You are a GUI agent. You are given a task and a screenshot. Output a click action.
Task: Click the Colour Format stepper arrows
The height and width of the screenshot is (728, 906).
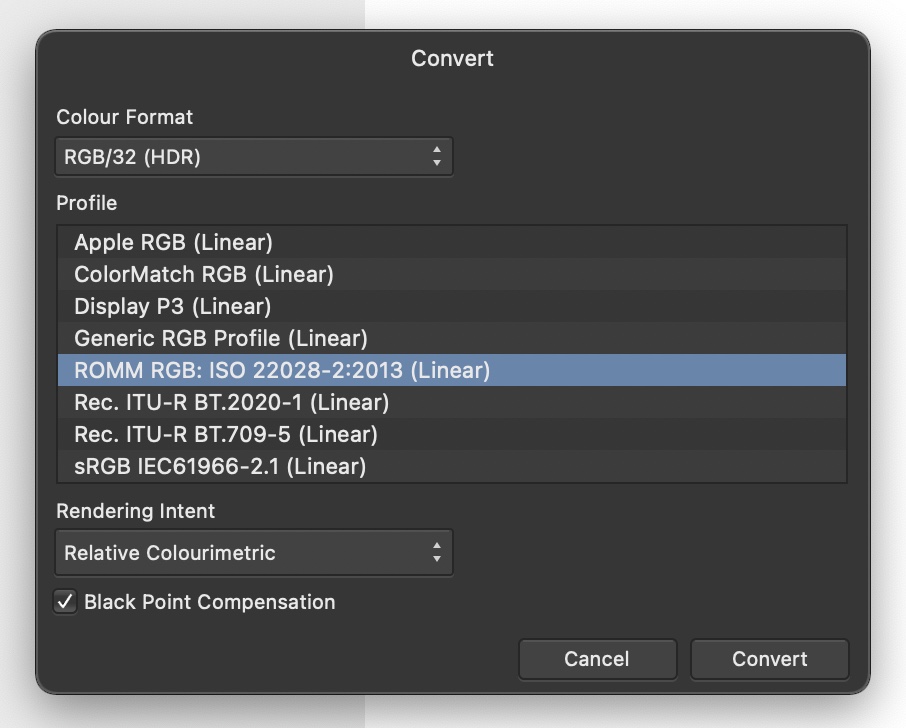tap(438, 156)
